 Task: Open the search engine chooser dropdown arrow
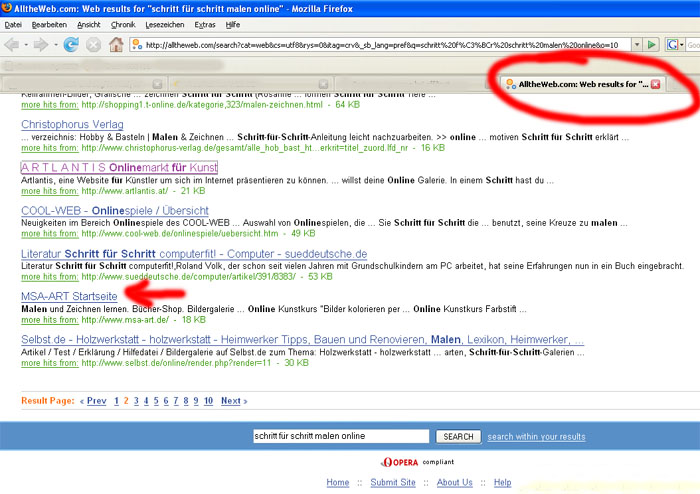[681, 45]
